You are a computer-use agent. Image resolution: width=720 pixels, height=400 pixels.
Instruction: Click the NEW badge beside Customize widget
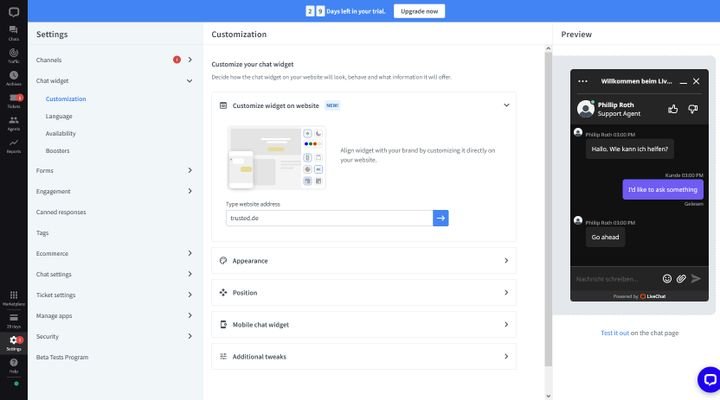click(332, 106)
